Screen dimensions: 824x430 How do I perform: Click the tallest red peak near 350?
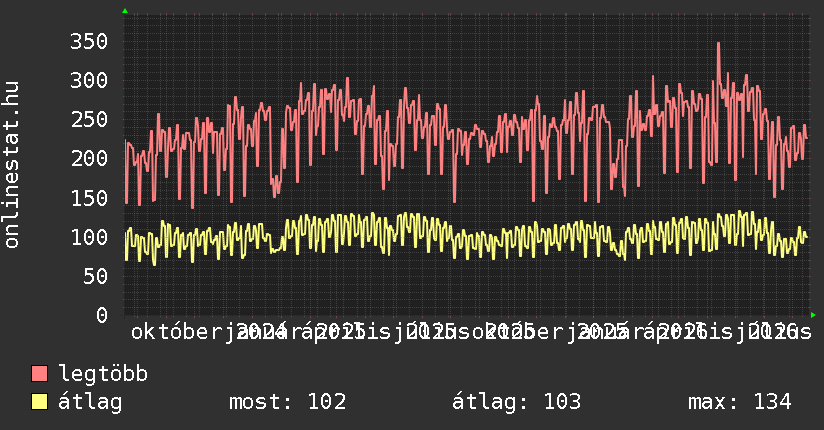tap(718, 44)
